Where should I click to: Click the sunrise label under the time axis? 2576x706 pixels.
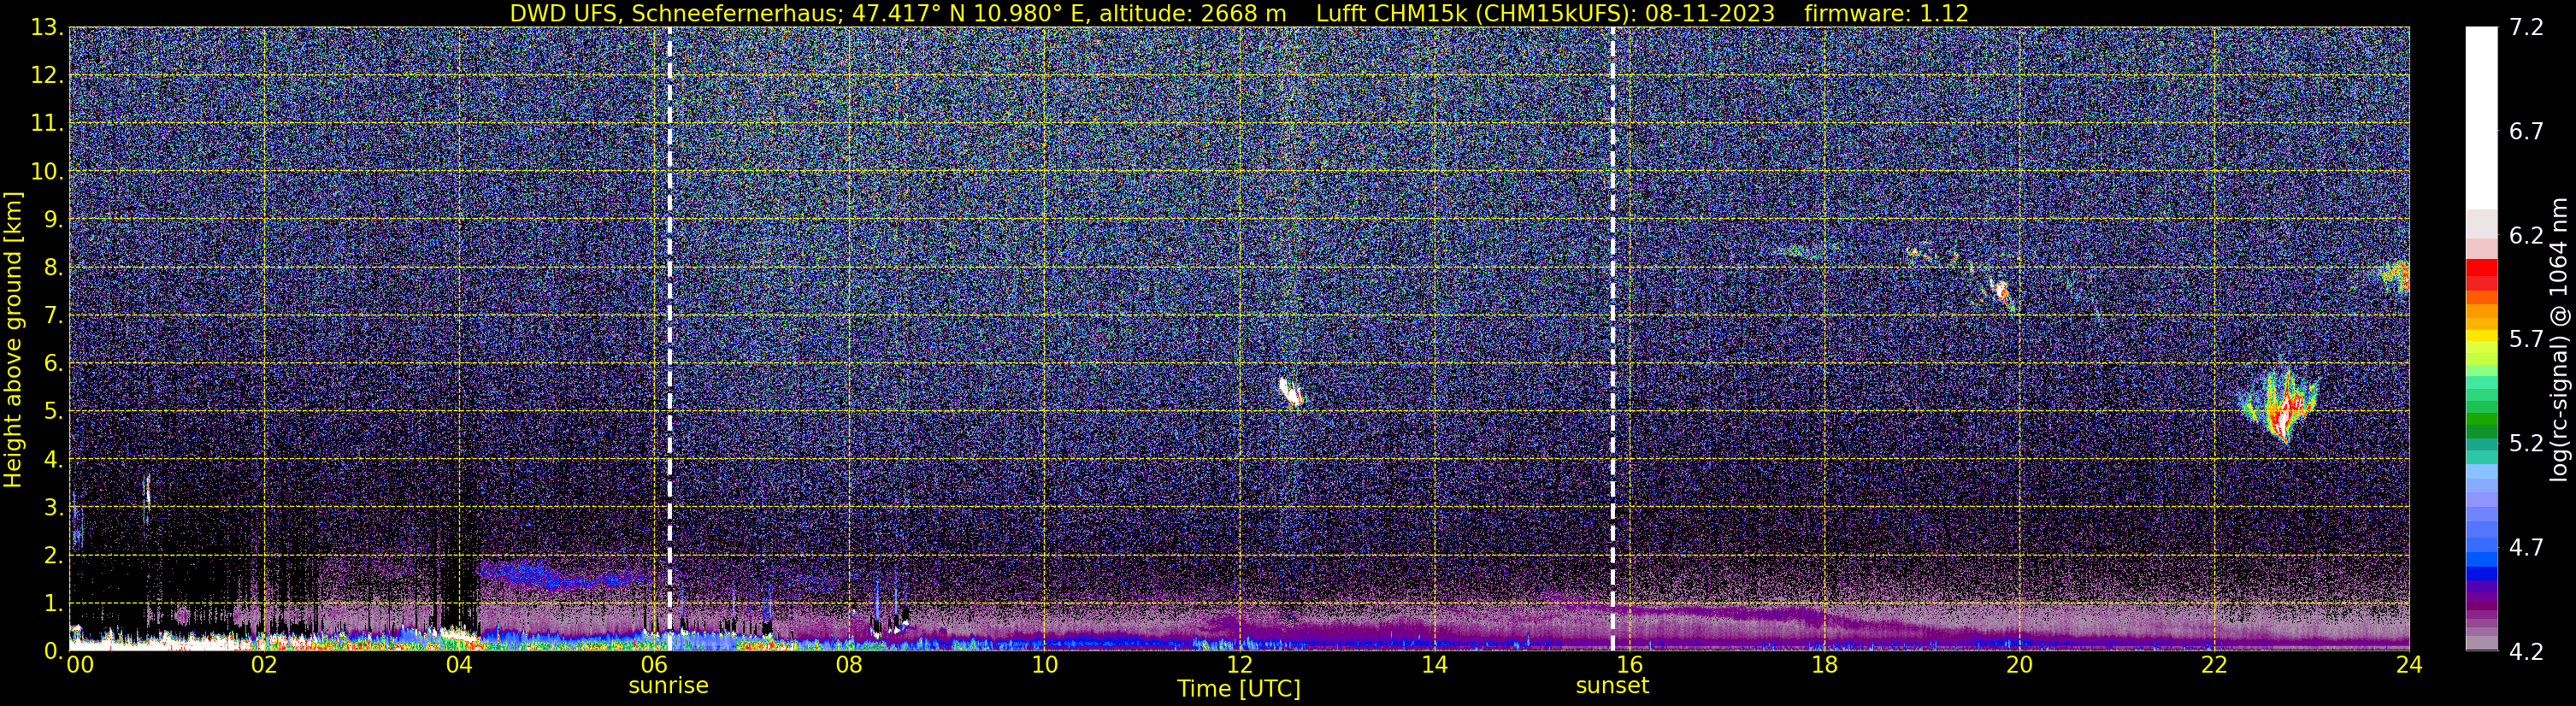[668, 686]
